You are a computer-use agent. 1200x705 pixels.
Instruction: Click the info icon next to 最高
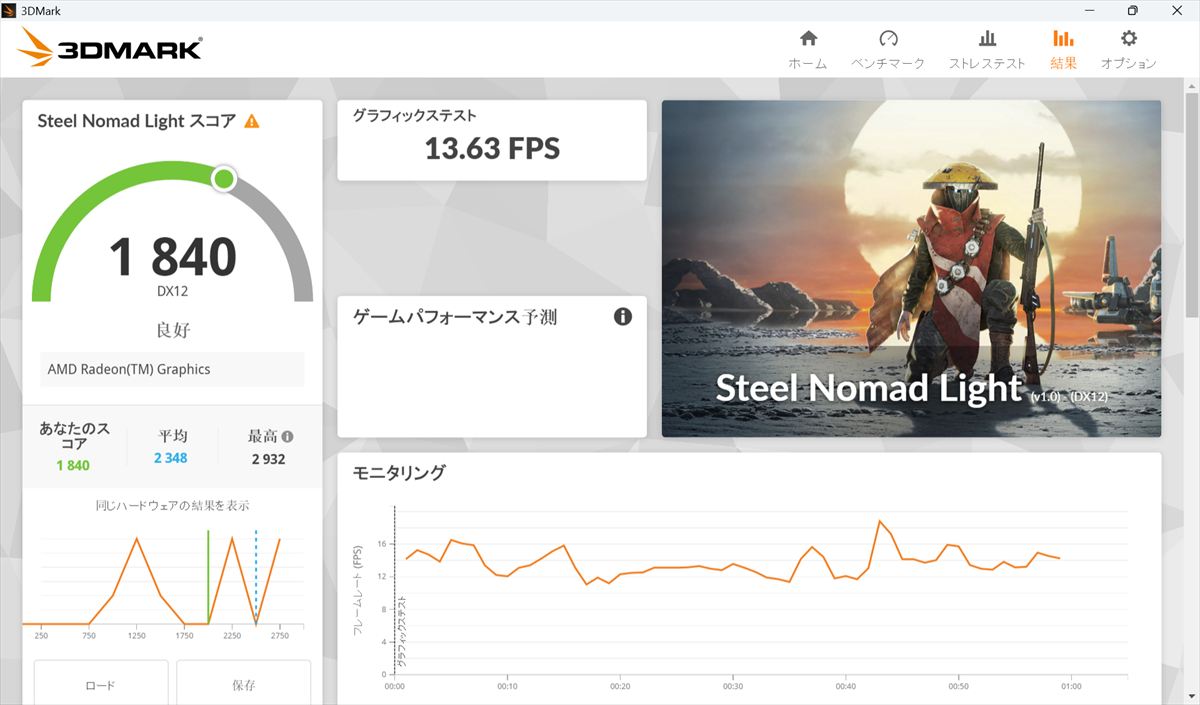pos(288,437)
